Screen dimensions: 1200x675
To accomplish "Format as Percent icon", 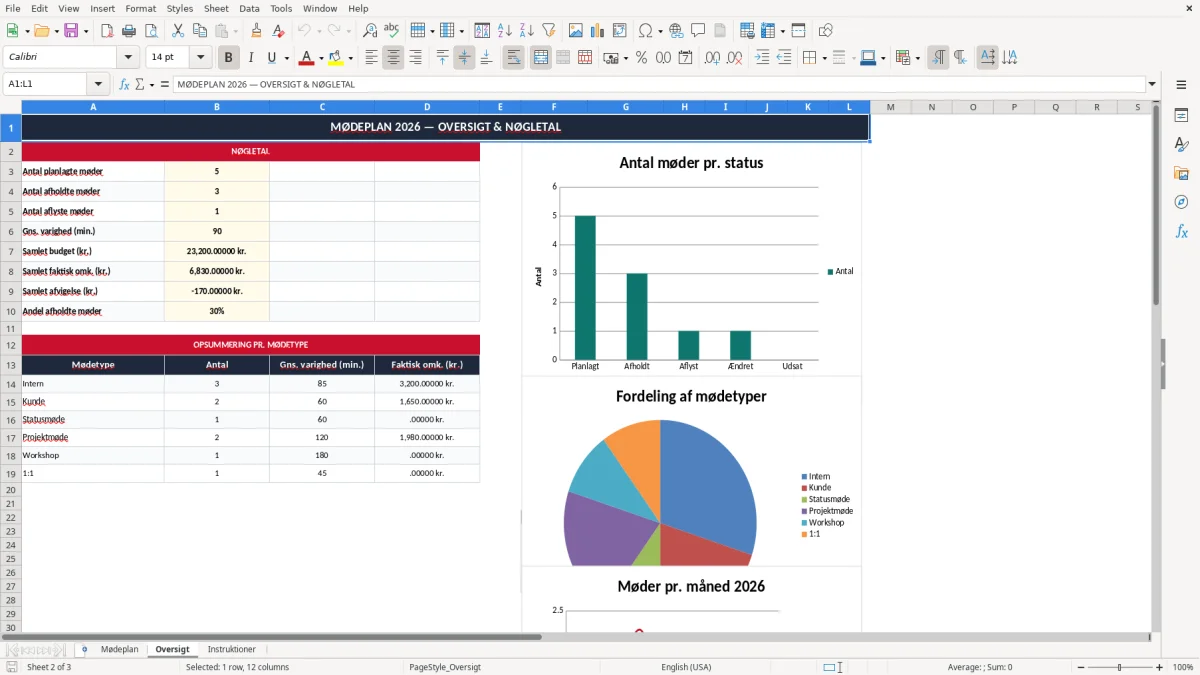I will pyautogui.click(x=642, y=58).
